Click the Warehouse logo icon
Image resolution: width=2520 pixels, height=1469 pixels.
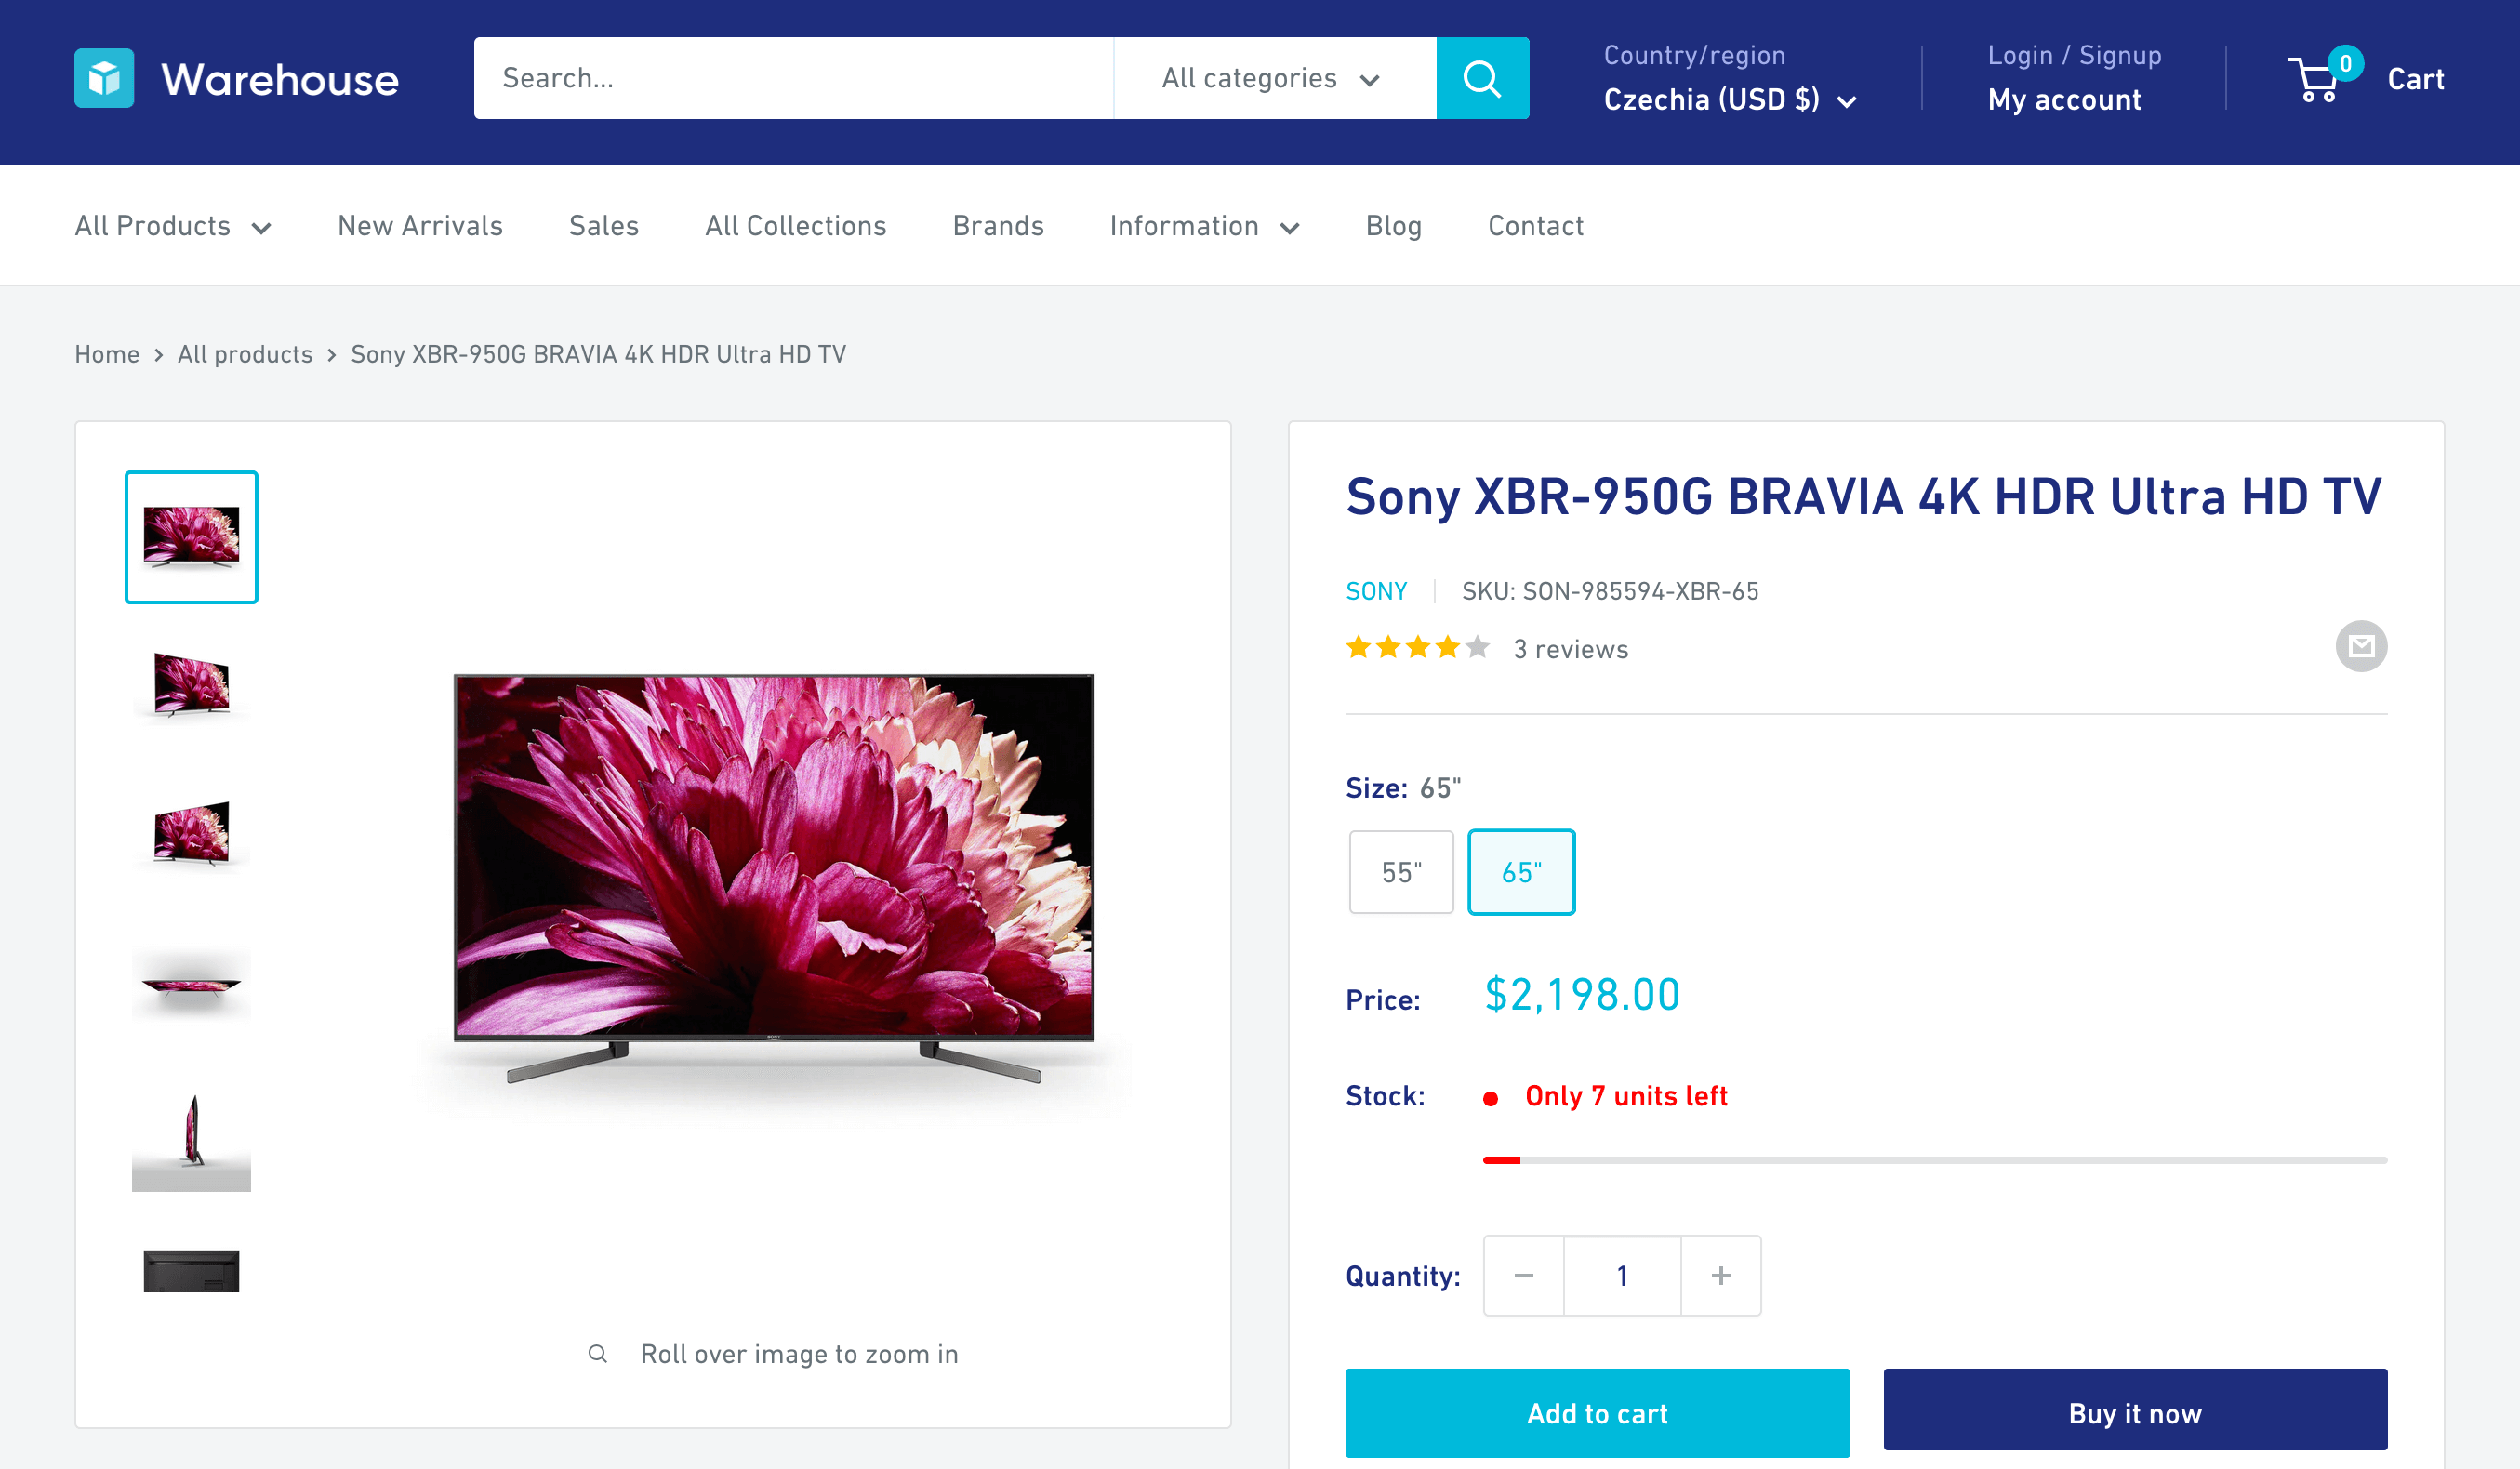[106, 78]
